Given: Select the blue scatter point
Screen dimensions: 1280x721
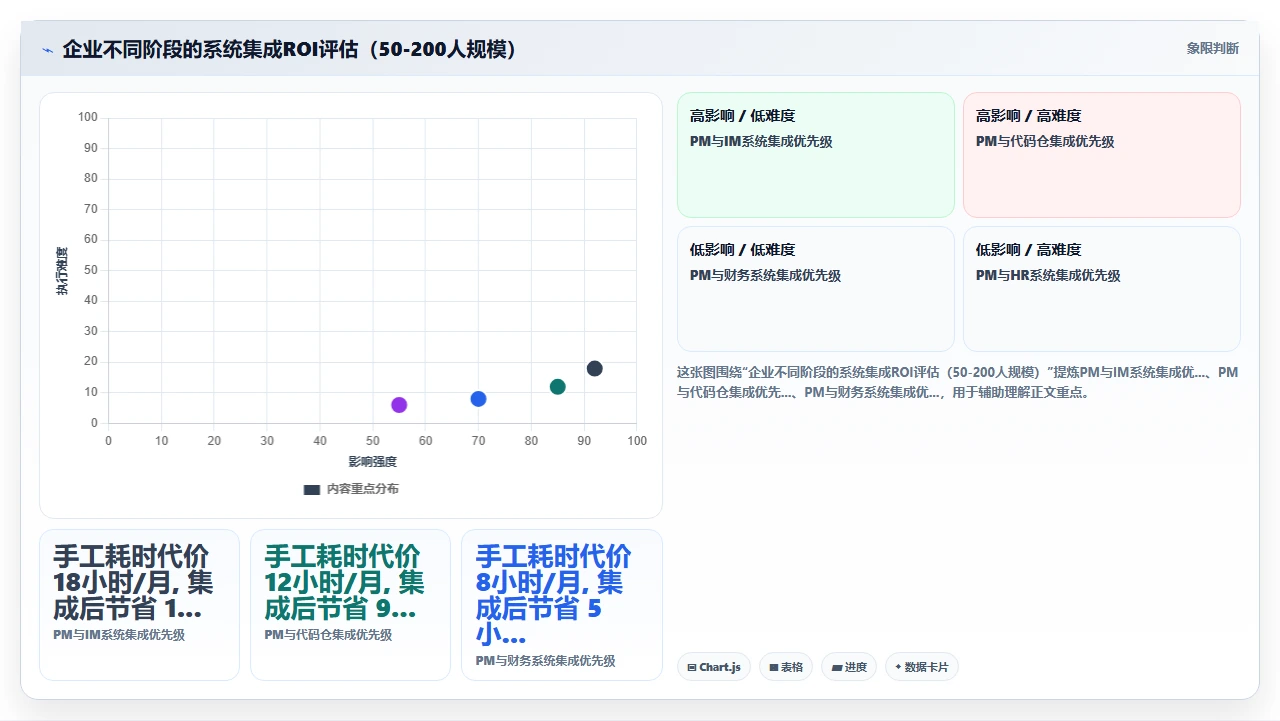Looking at the screenshot, I should coord(478,399).
